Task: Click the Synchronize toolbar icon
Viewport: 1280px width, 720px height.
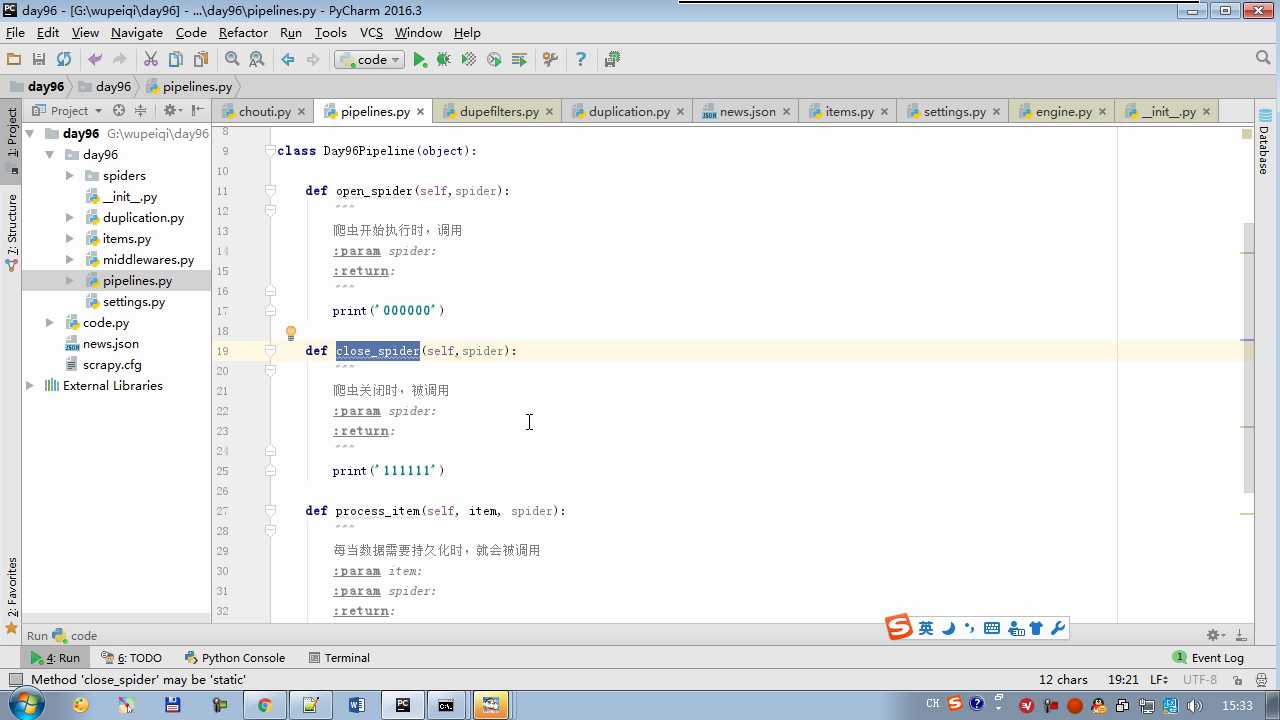Action: tap(64, 60)
